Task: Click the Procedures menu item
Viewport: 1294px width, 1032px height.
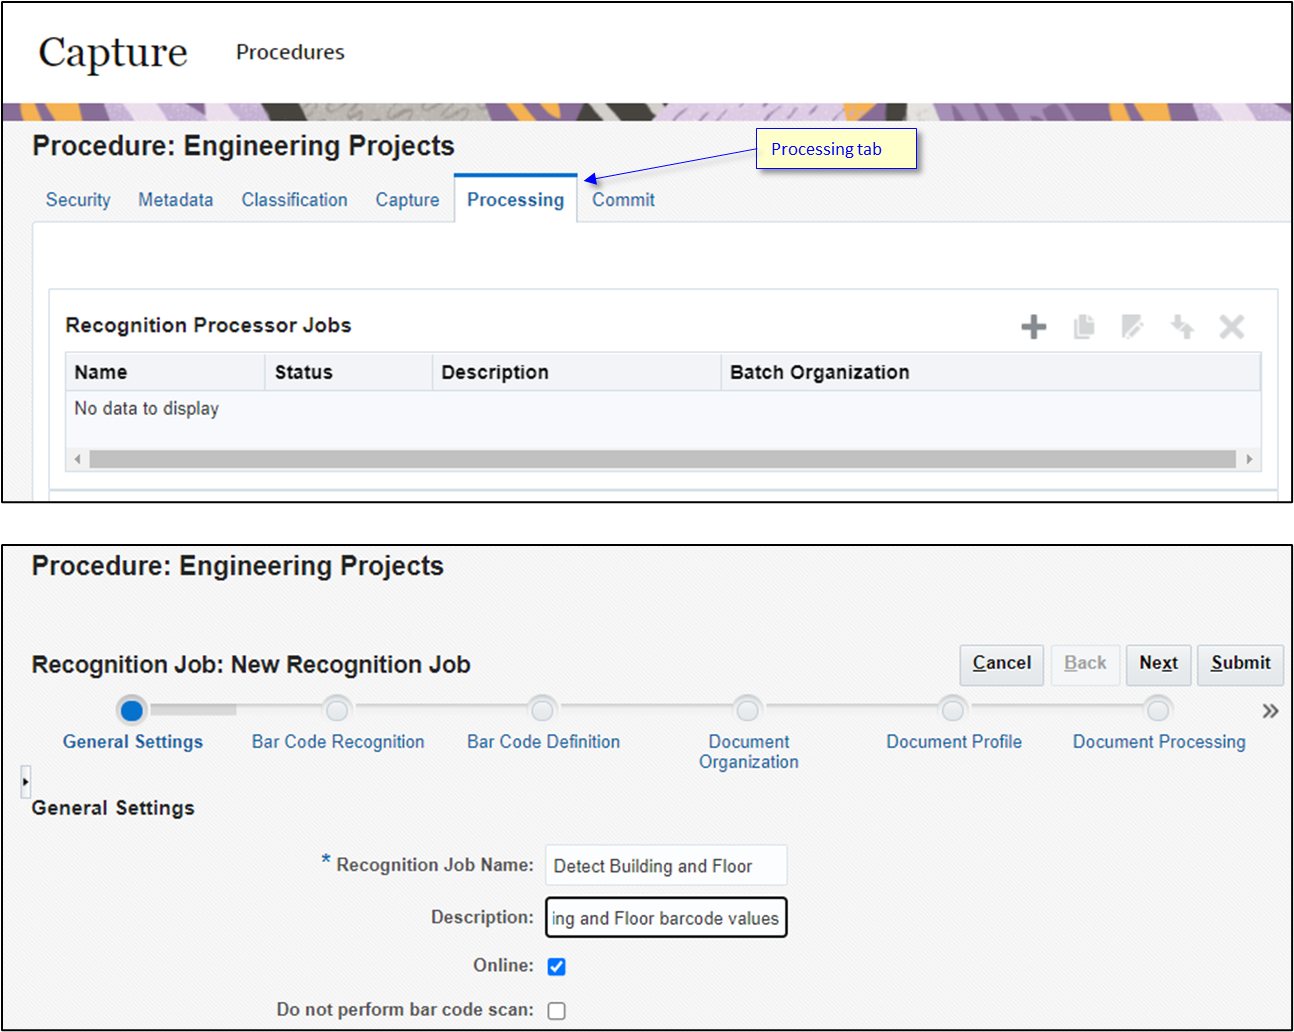Action: (289, 51)
